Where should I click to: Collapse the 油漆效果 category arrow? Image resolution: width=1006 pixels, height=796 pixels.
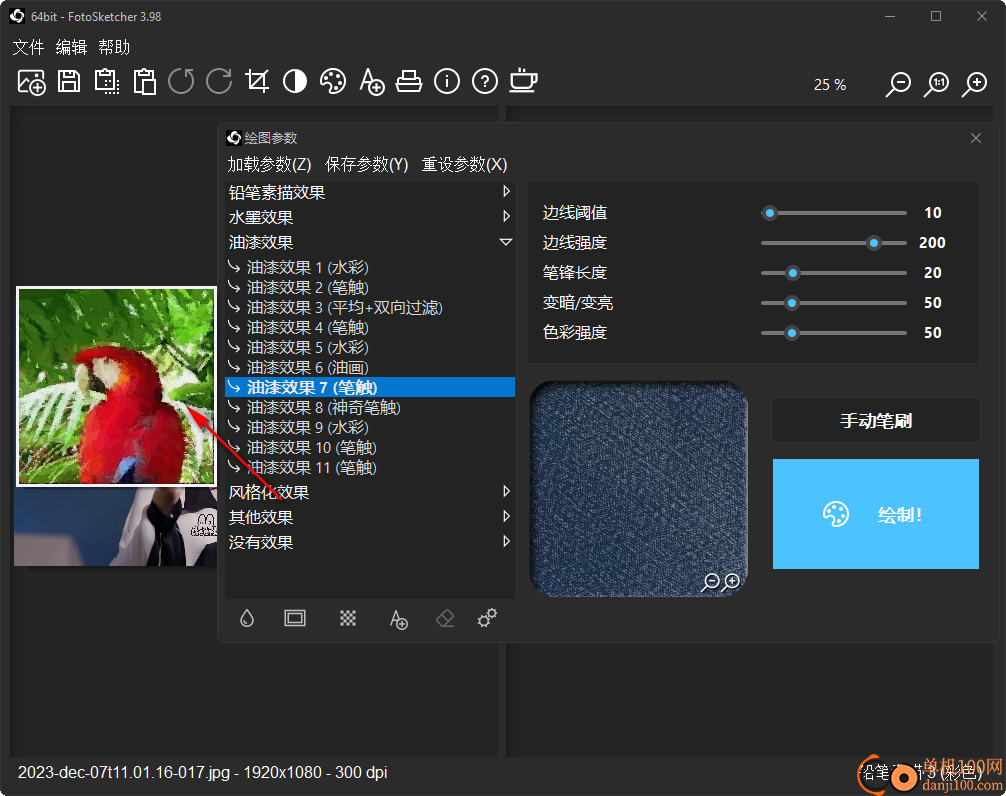(x=506, y=242)
